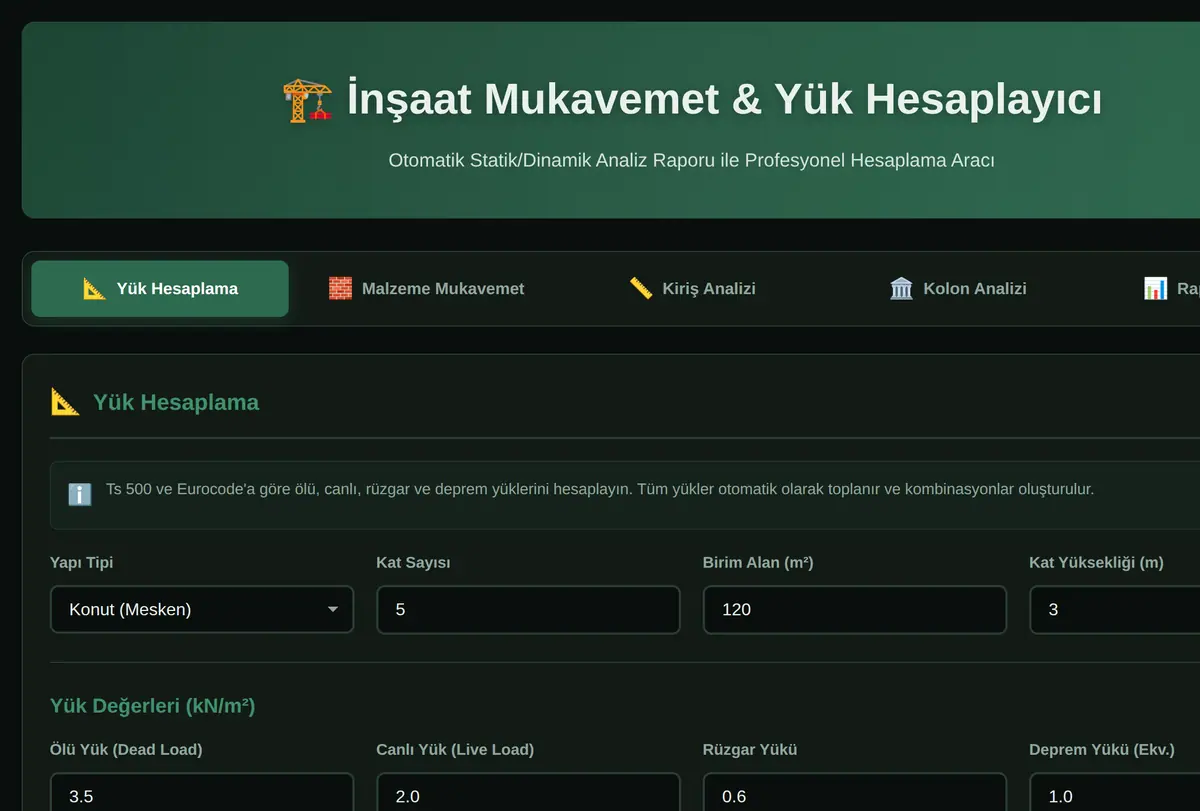
Task: Click the Canlı Yük (Live Load) input
Action: pos(528,792)
